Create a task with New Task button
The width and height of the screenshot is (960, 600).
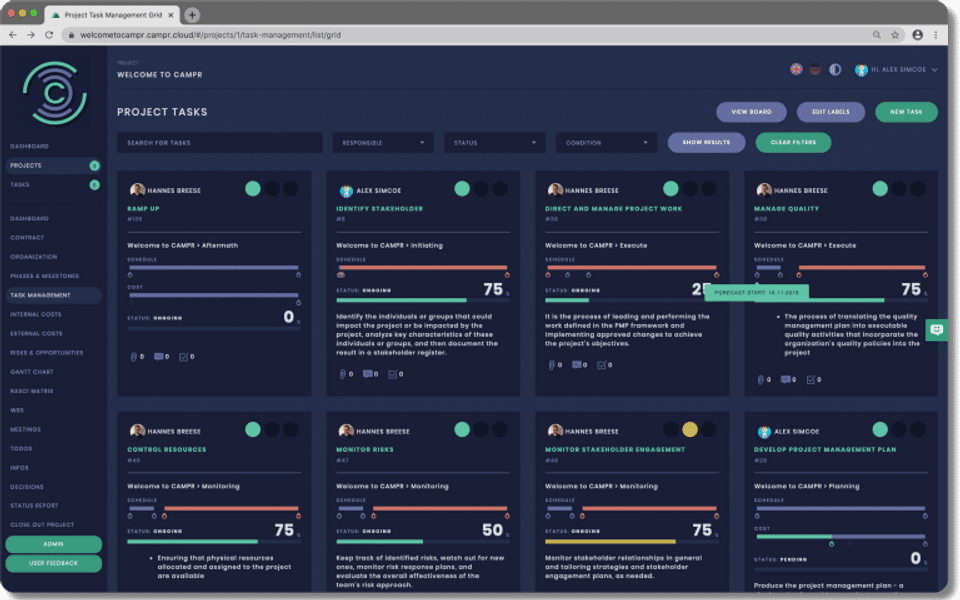(x=906, y=112)
